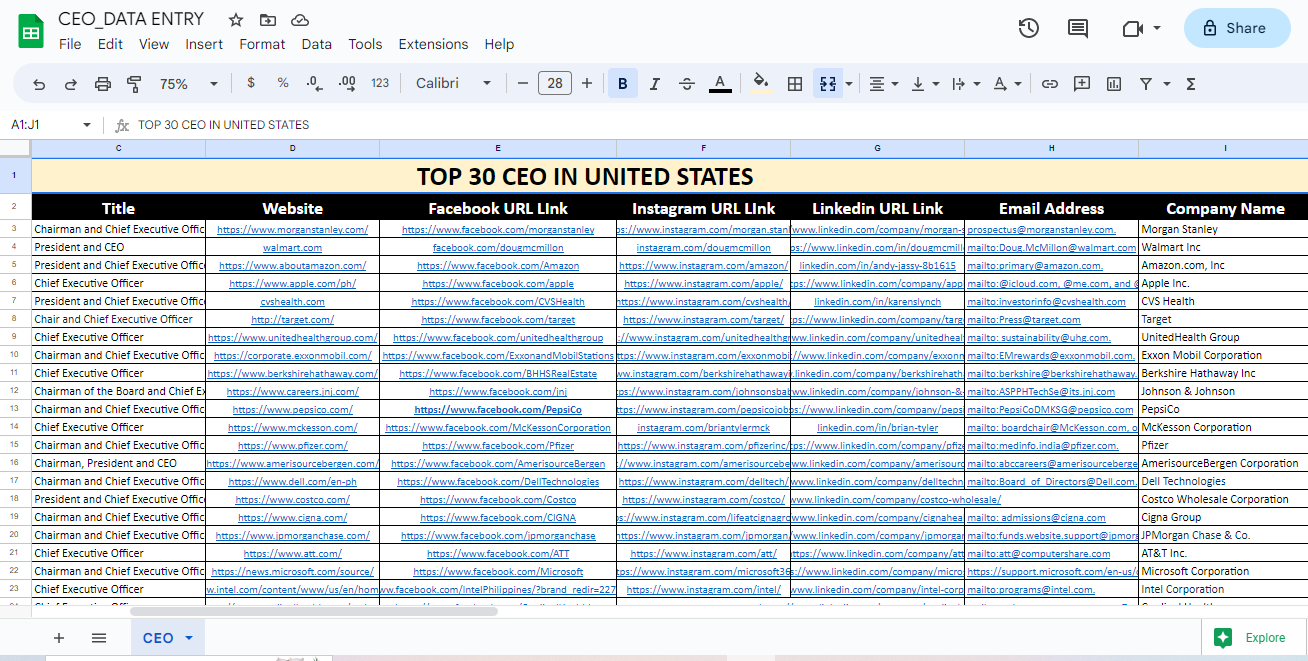This screenshot has width=1308, height=661.
Task: Open the zoom level 75% dropdown
Action: [x=188, y=84]
